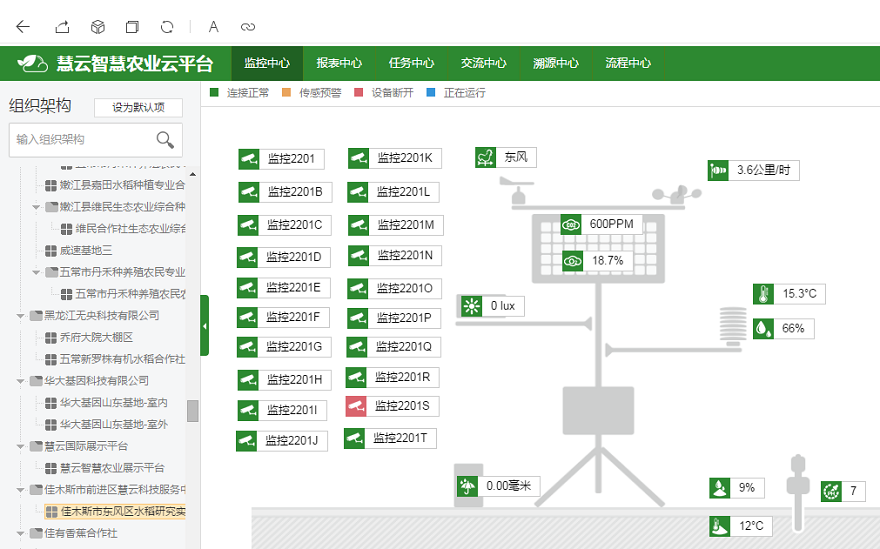The height and width of the screenshot is (549, 880).
Task: Click the 输入组织架构 search field
Action: pyautogui.click(x=80, y=140)
